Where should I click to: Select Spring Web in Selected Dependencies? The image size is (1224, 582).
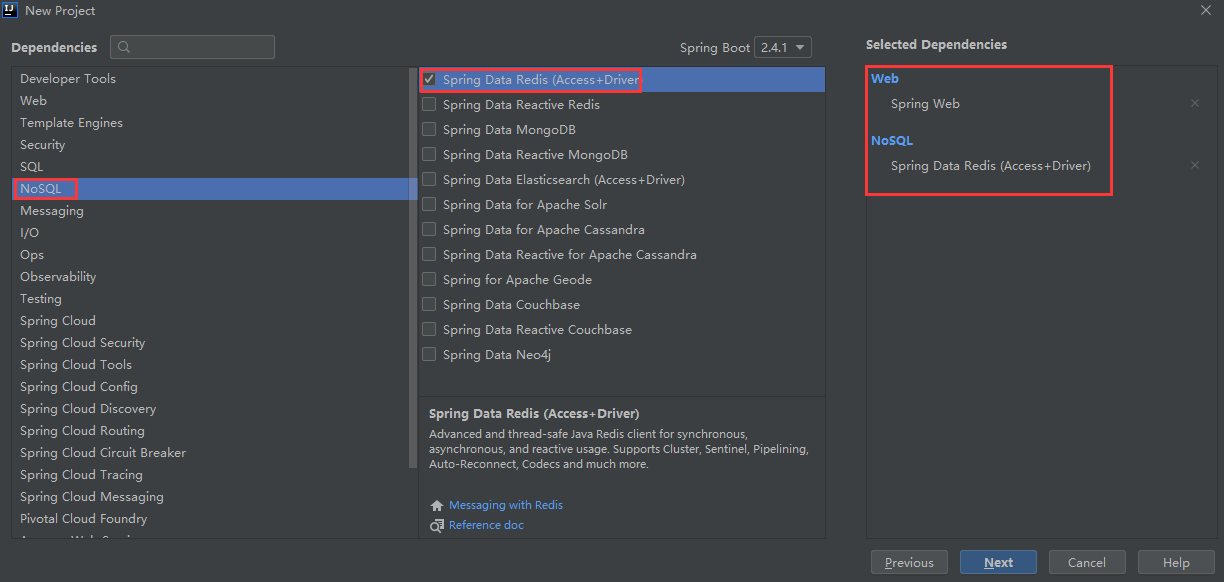click(x=925, y=103)
